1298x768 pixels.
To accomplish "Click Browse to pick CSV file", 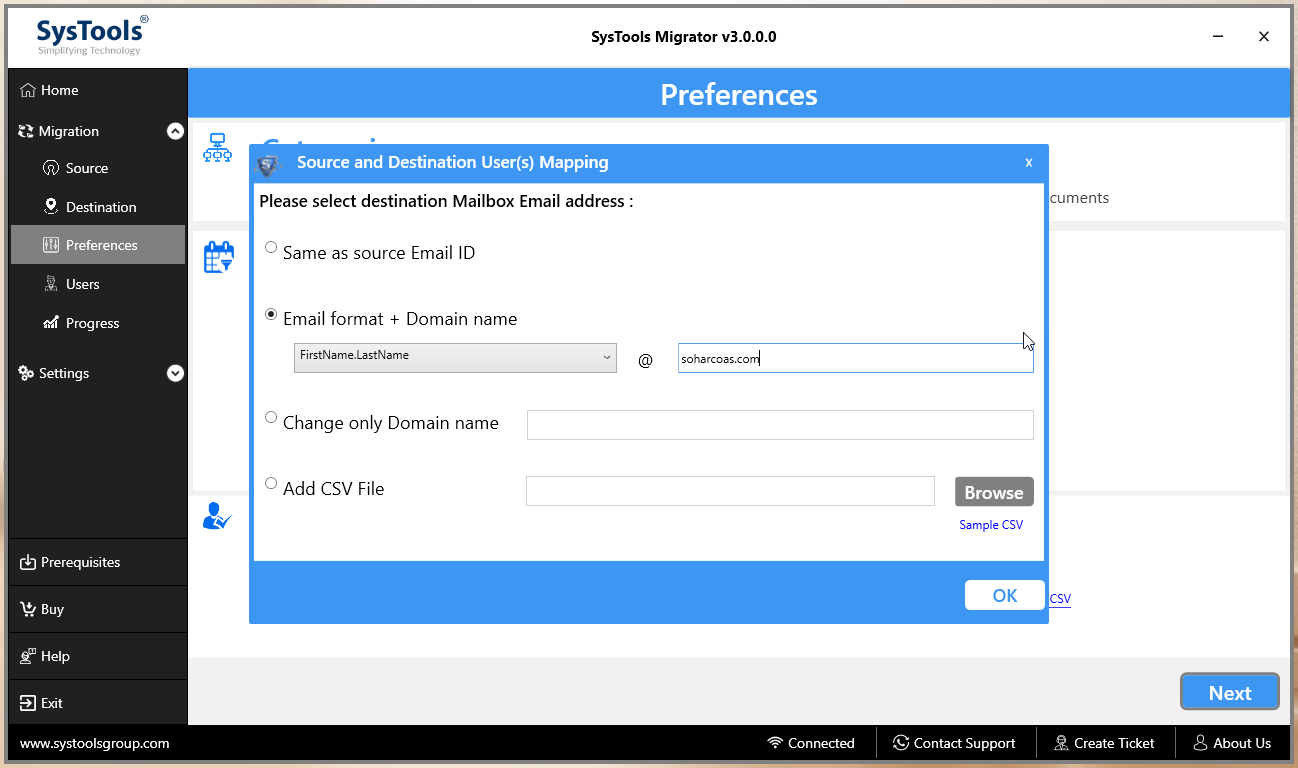I will [x=994, y=492].
